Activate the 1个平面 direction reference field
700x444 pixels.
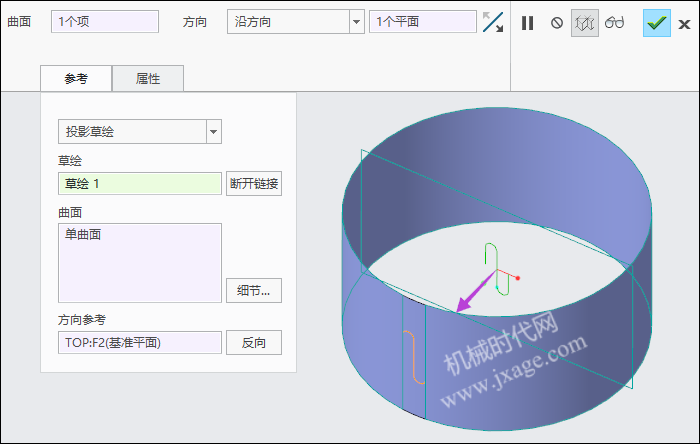point(423,21)
